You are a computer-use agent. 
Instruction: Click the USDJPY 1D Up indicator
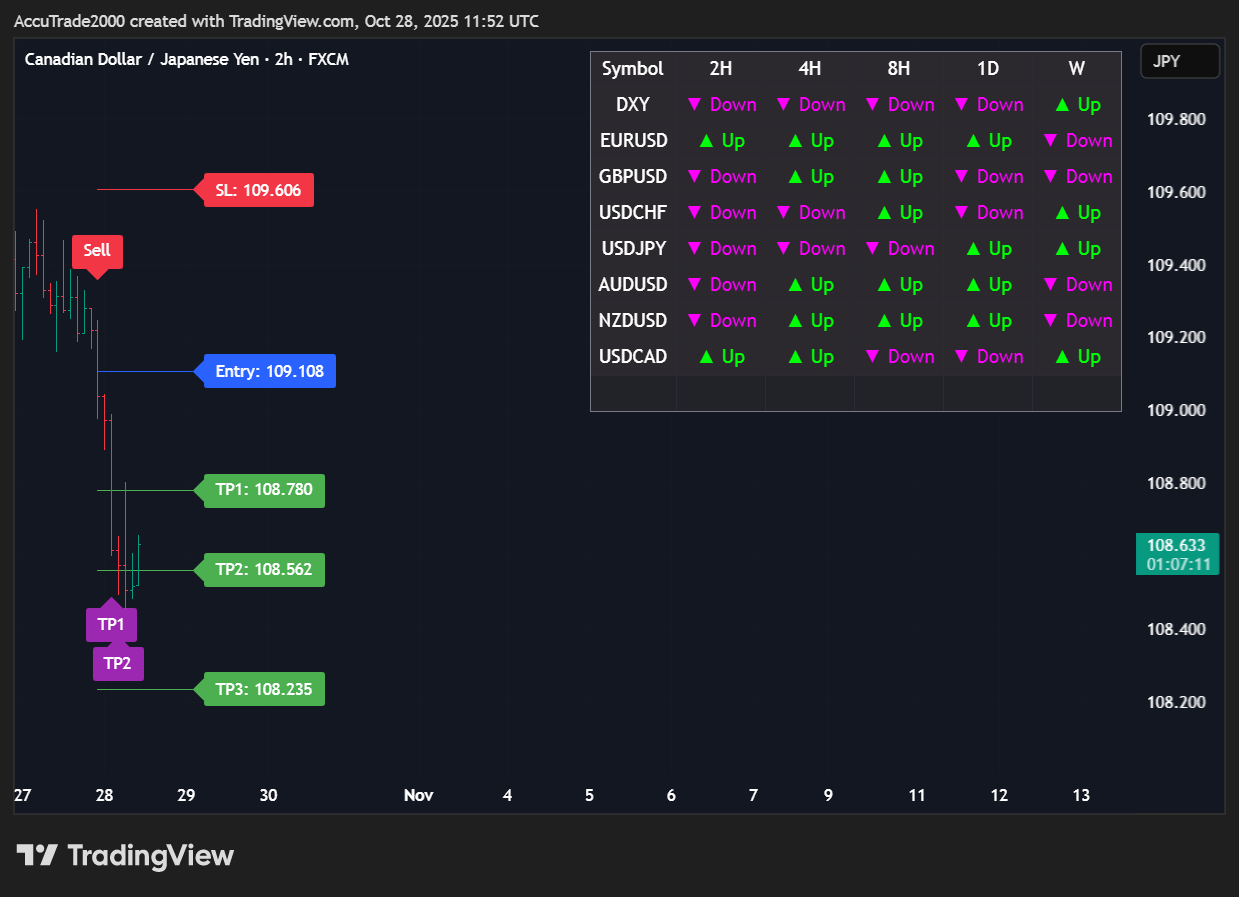[987, 249]
